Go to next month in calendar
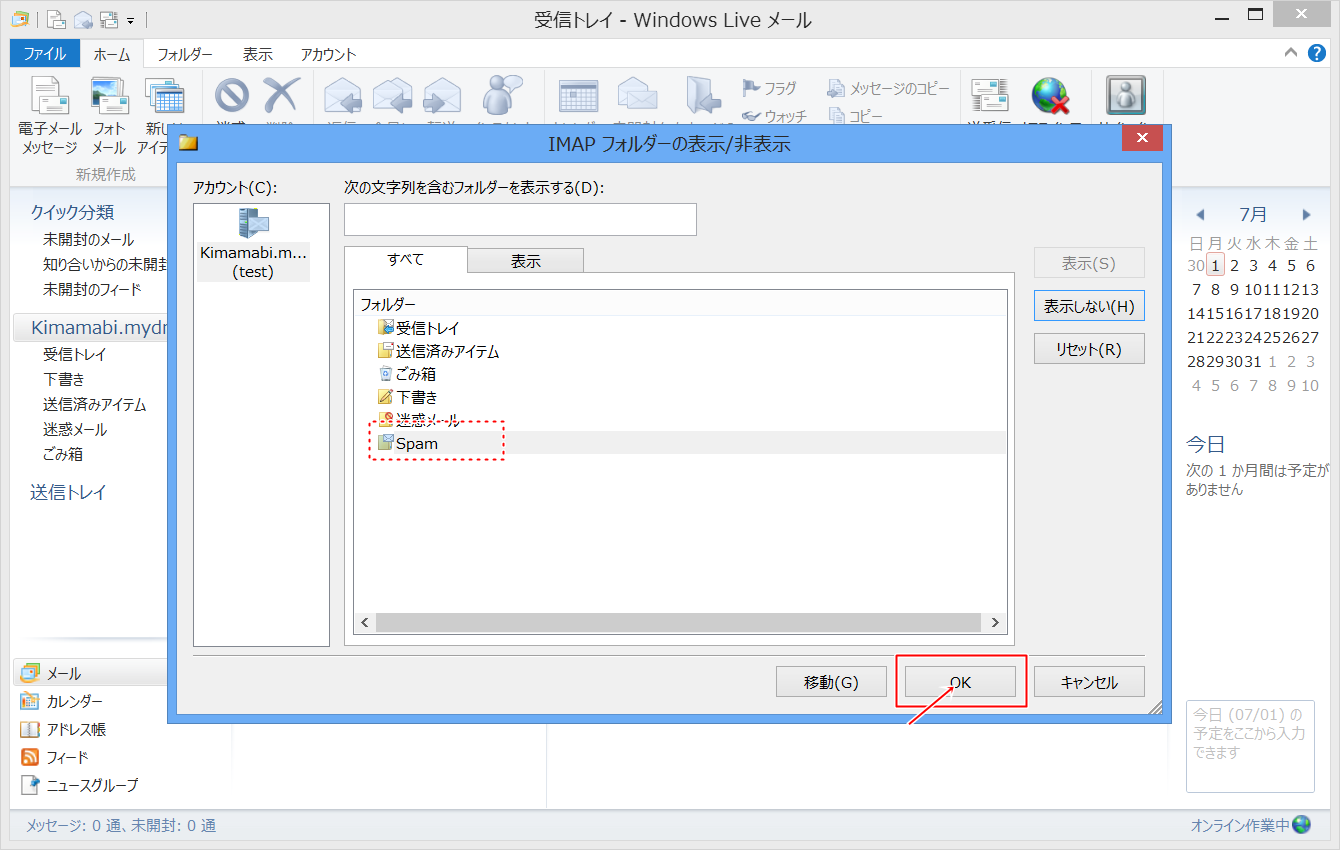1340x850 pixels. [1306, 214]
